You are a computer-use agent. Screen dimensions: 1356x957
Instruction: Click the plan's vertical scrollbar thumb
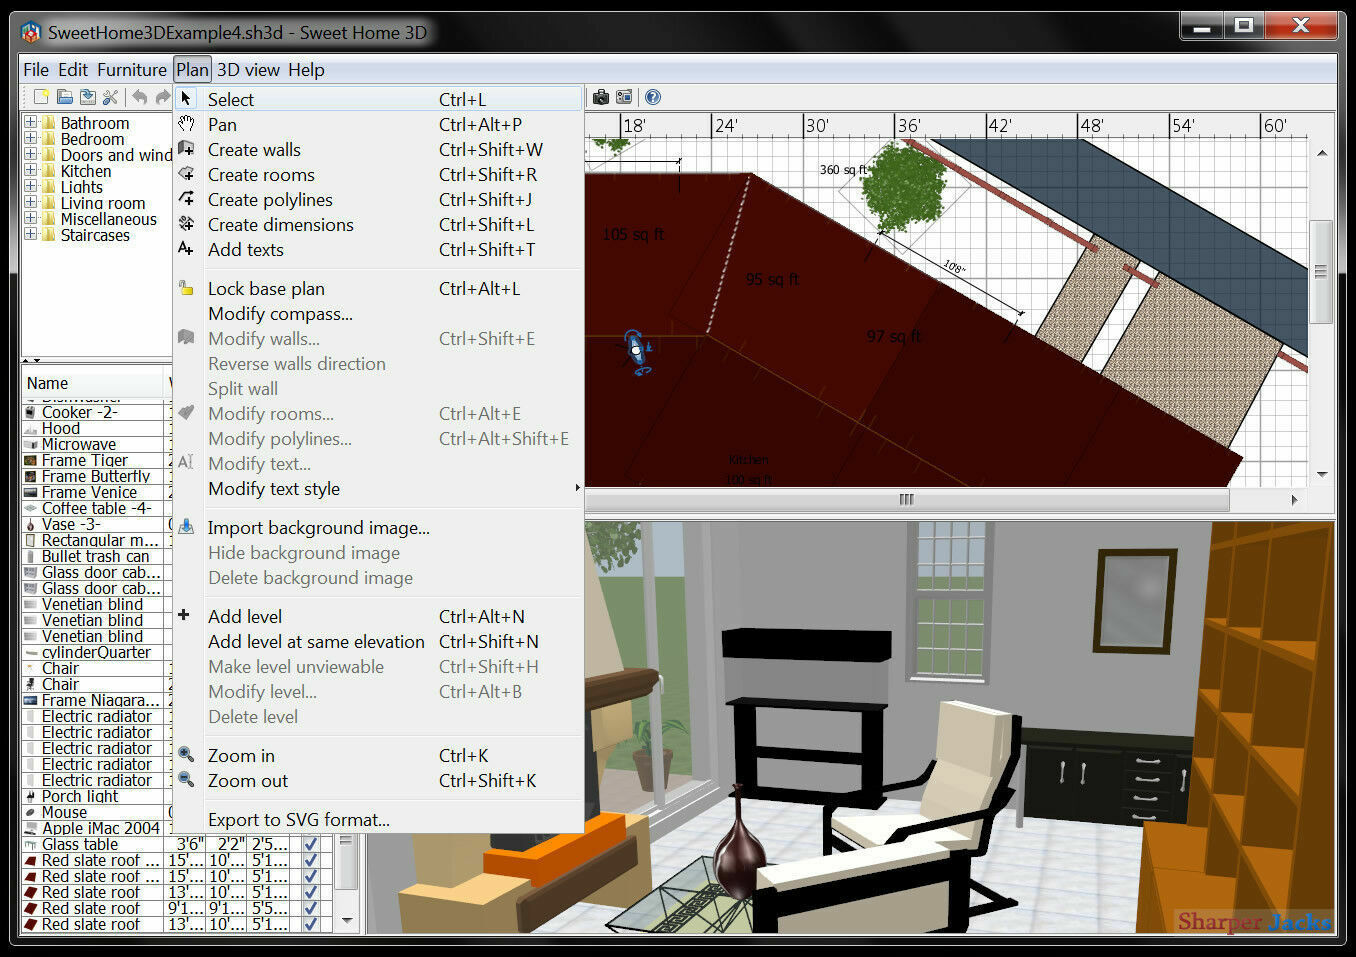tap(1321, 271)
